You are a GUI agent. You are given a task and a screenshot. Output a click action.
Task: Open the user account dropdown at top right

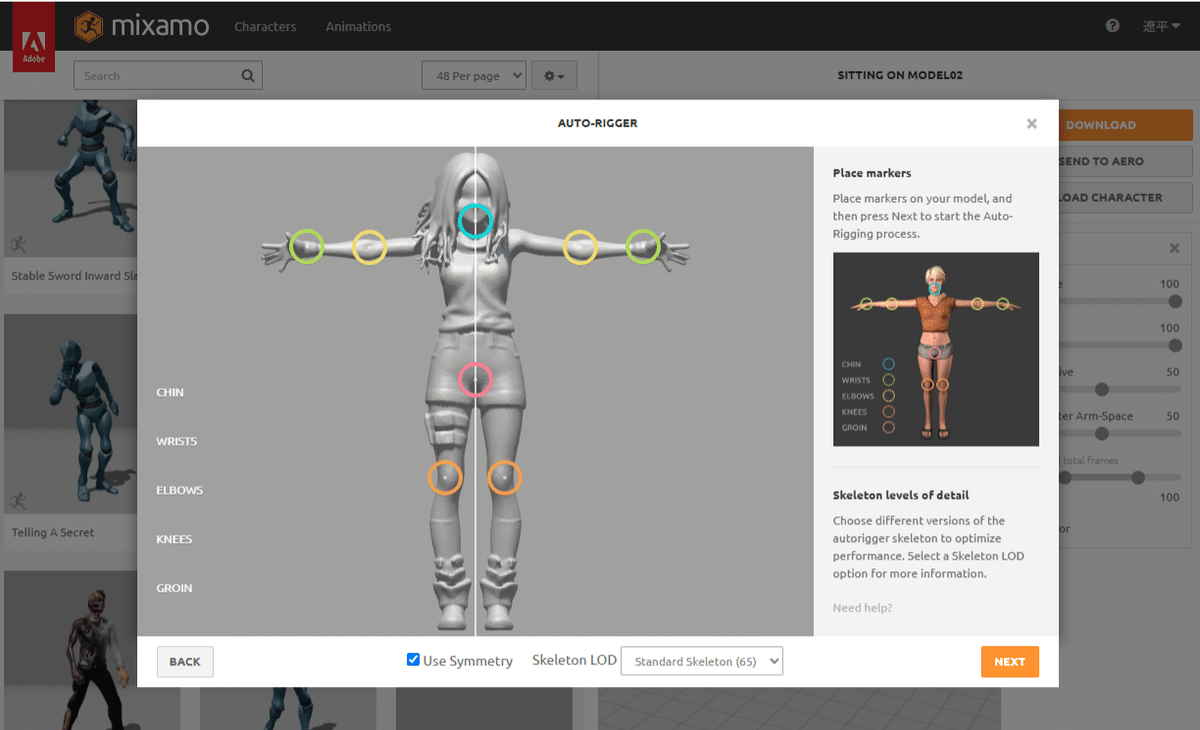tap(1160, 25)
